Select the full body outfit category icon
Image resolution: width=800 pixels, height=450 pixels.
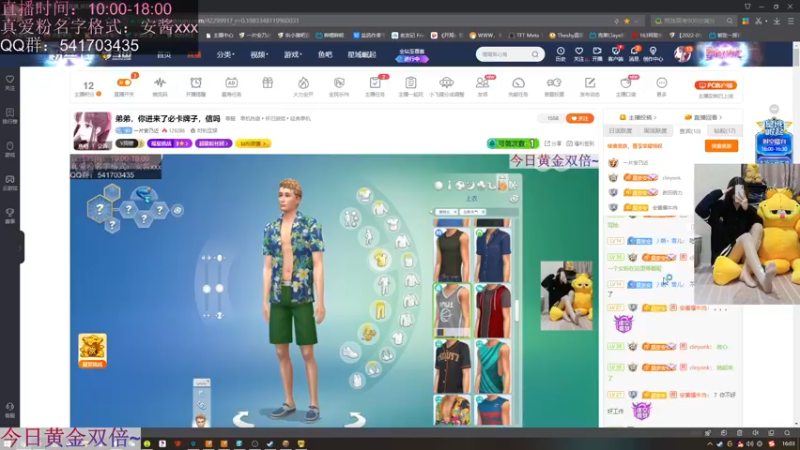pos(384,285)
